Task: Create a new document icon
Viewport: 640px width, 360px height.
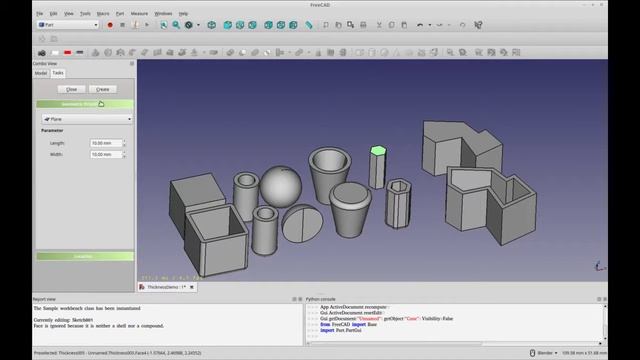Action: pos(326,25)
